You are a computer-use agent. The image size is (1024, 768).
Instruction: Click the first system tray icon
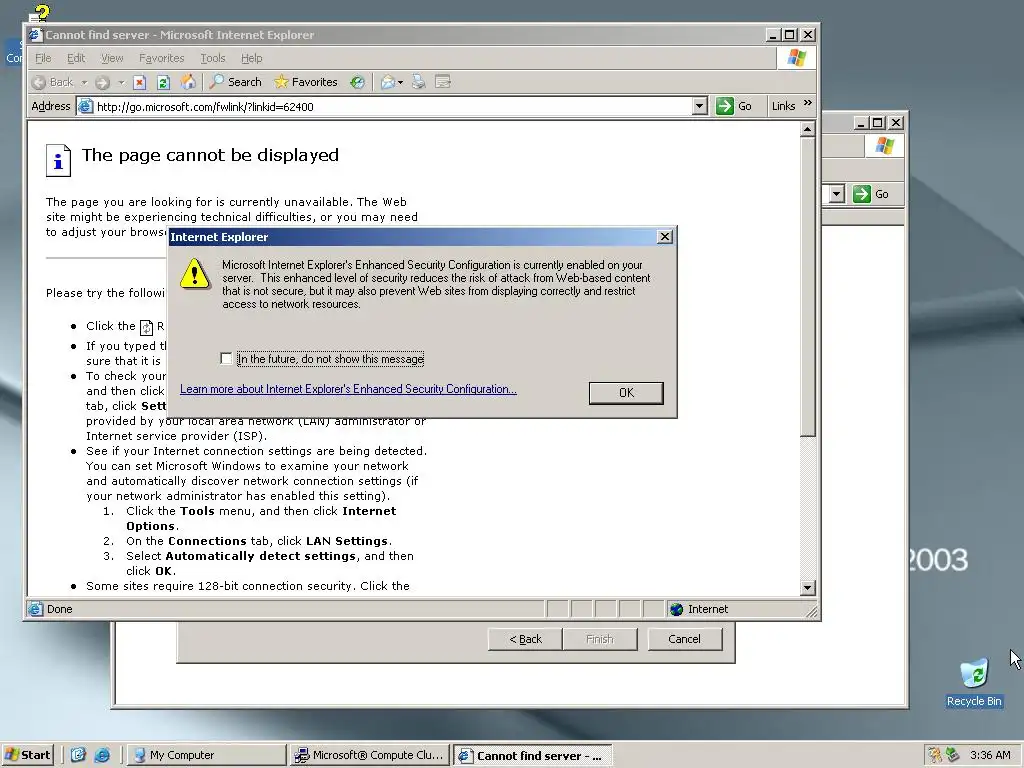(935, 755)
